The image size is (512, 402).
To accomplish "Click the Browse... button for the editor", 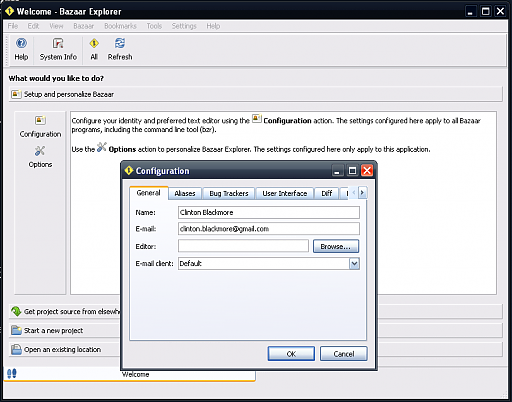I will (x=336, y=246).
